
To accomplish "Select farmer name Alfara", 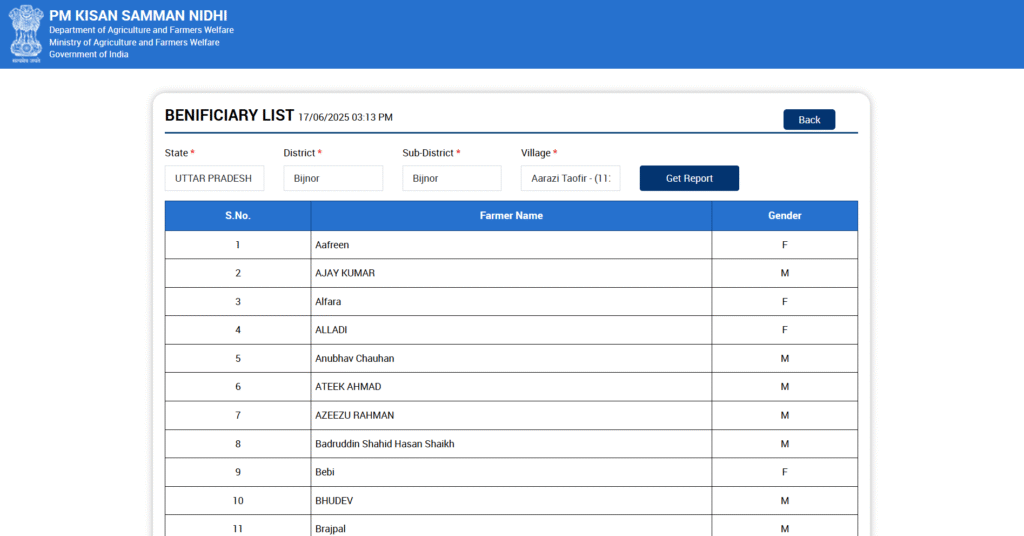I will point(328,302).
